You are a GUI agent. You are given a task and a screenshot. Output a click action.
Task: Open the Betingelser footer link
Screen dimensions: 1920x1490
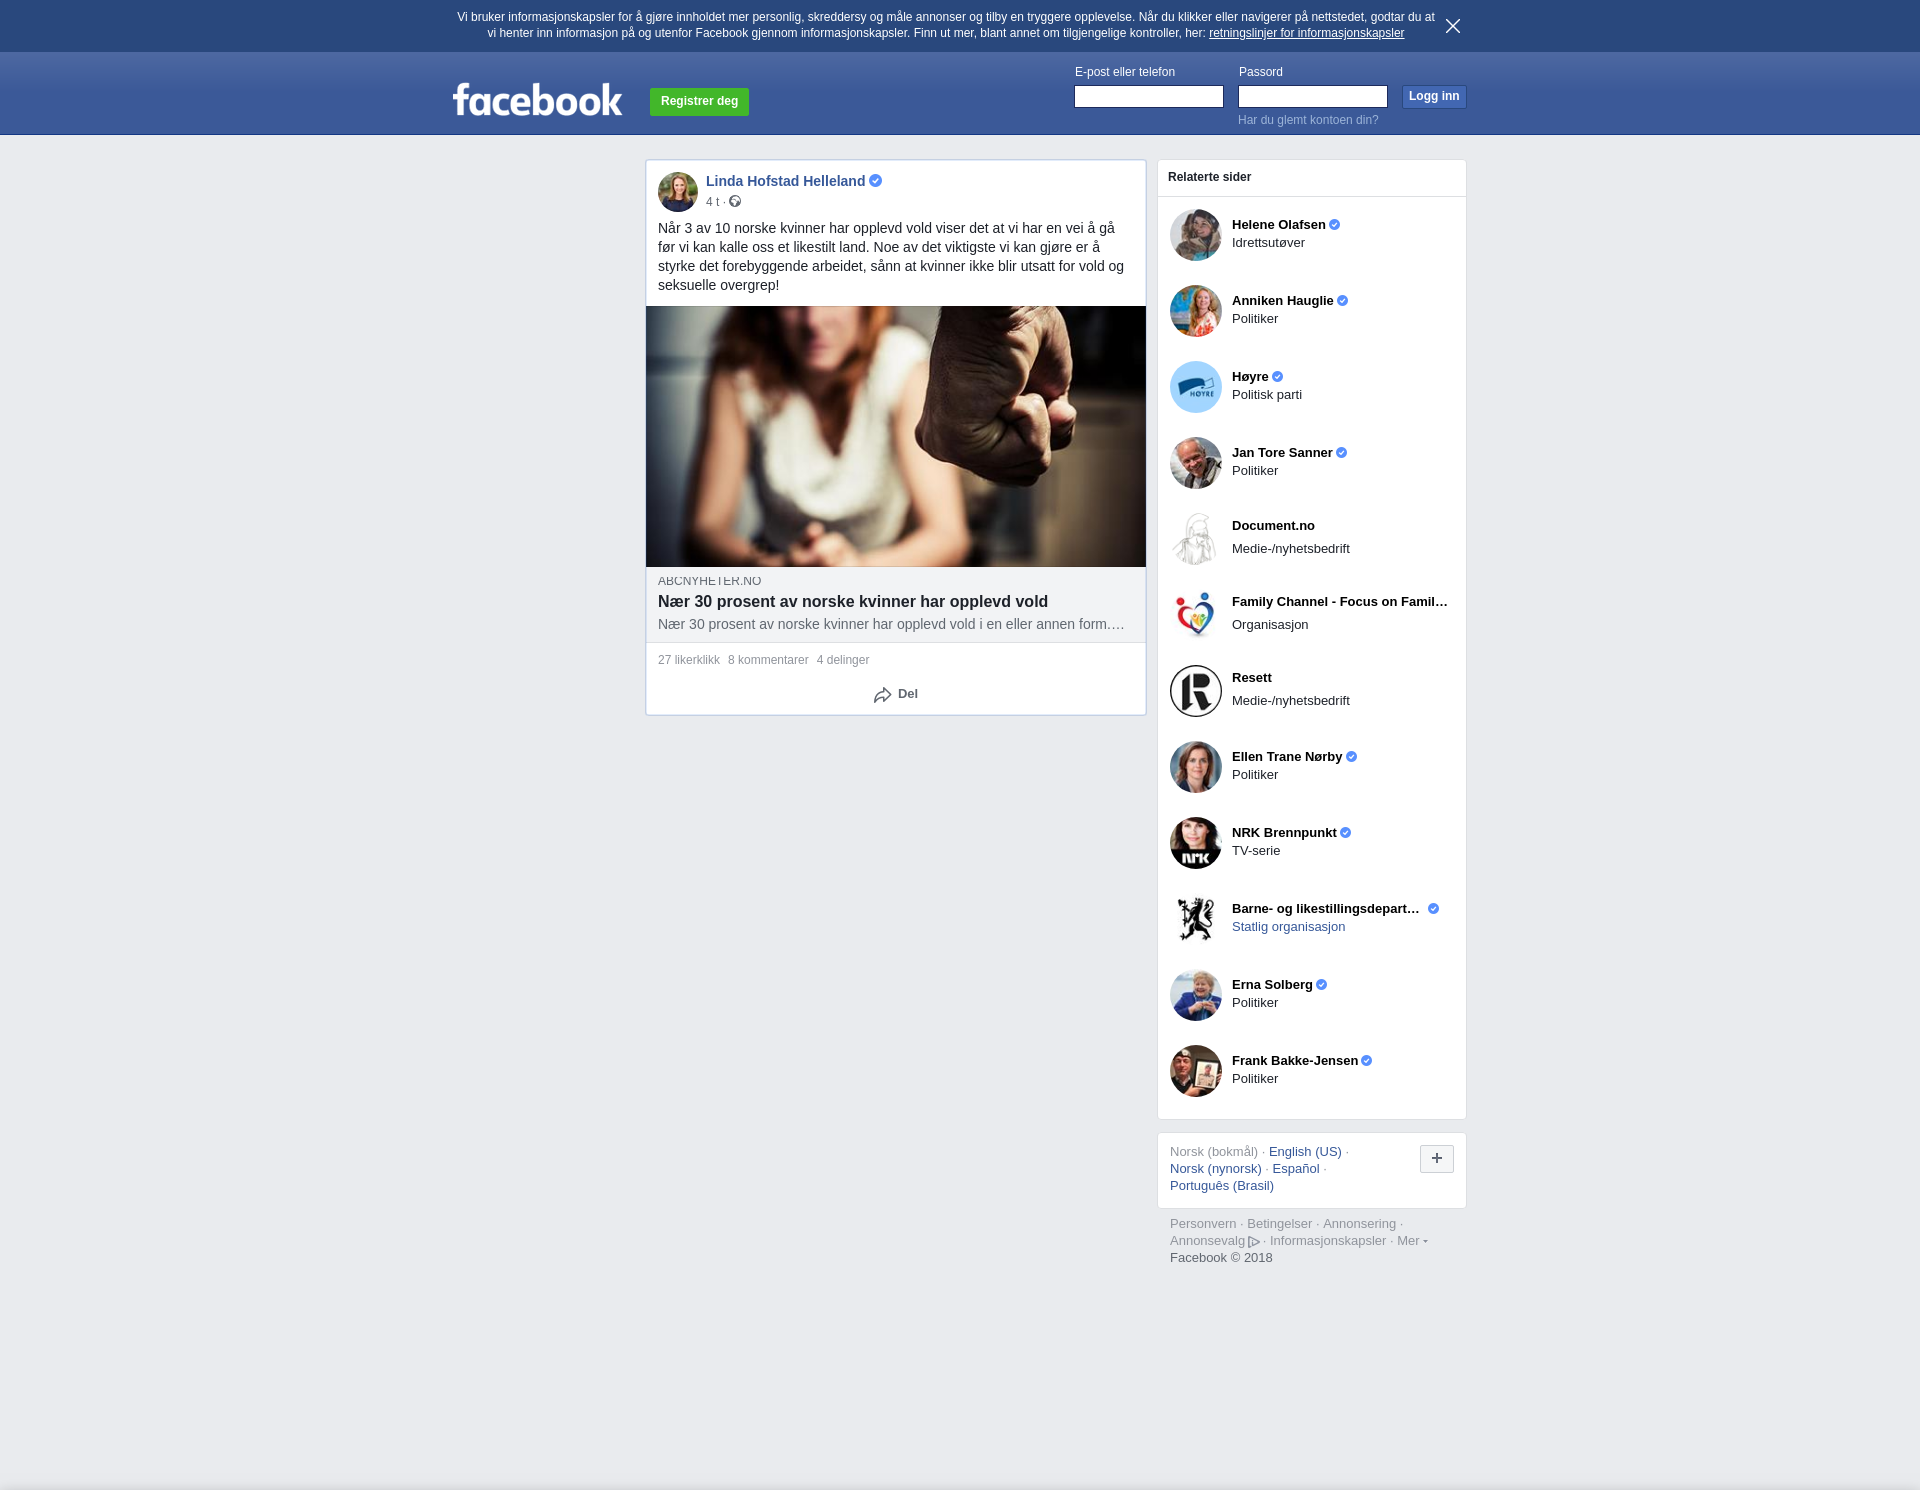click(x=1279, y=1224)
